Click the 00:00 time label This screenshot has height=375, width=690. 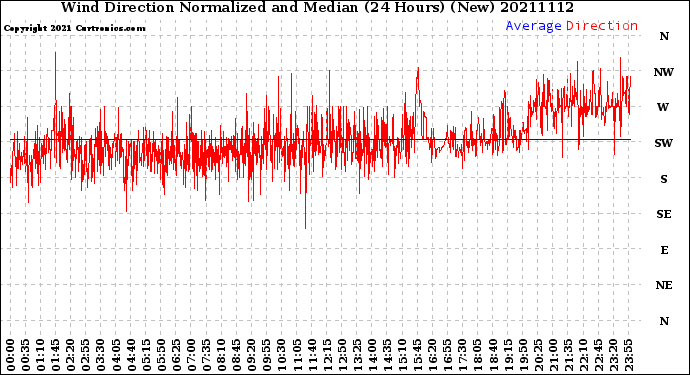coord(11,355)
